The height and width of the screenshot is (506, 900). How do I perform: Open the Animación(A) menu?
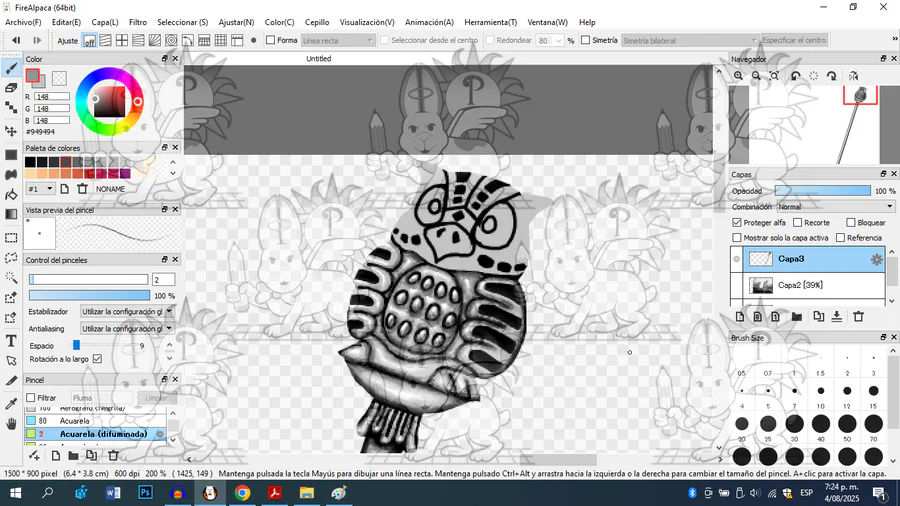(429, 22)
